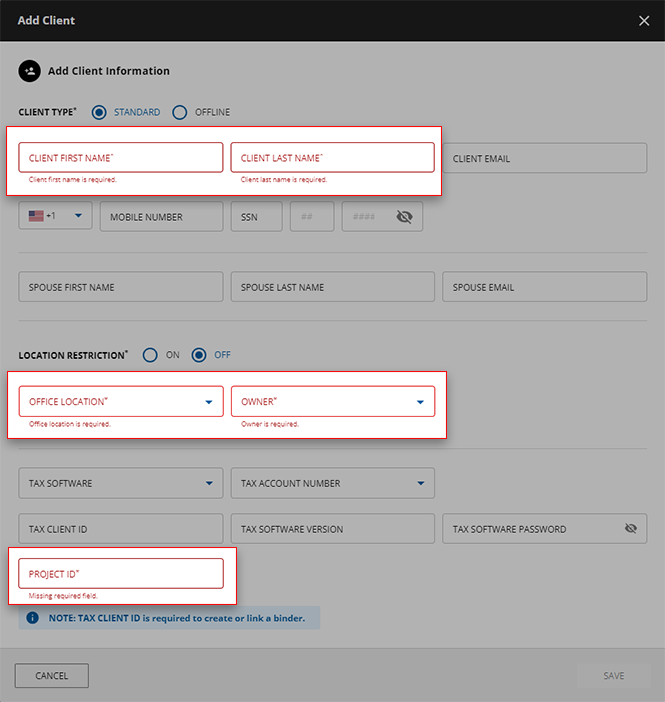
Task: Click the US flag country icon
Action: [x=36, y=216]
